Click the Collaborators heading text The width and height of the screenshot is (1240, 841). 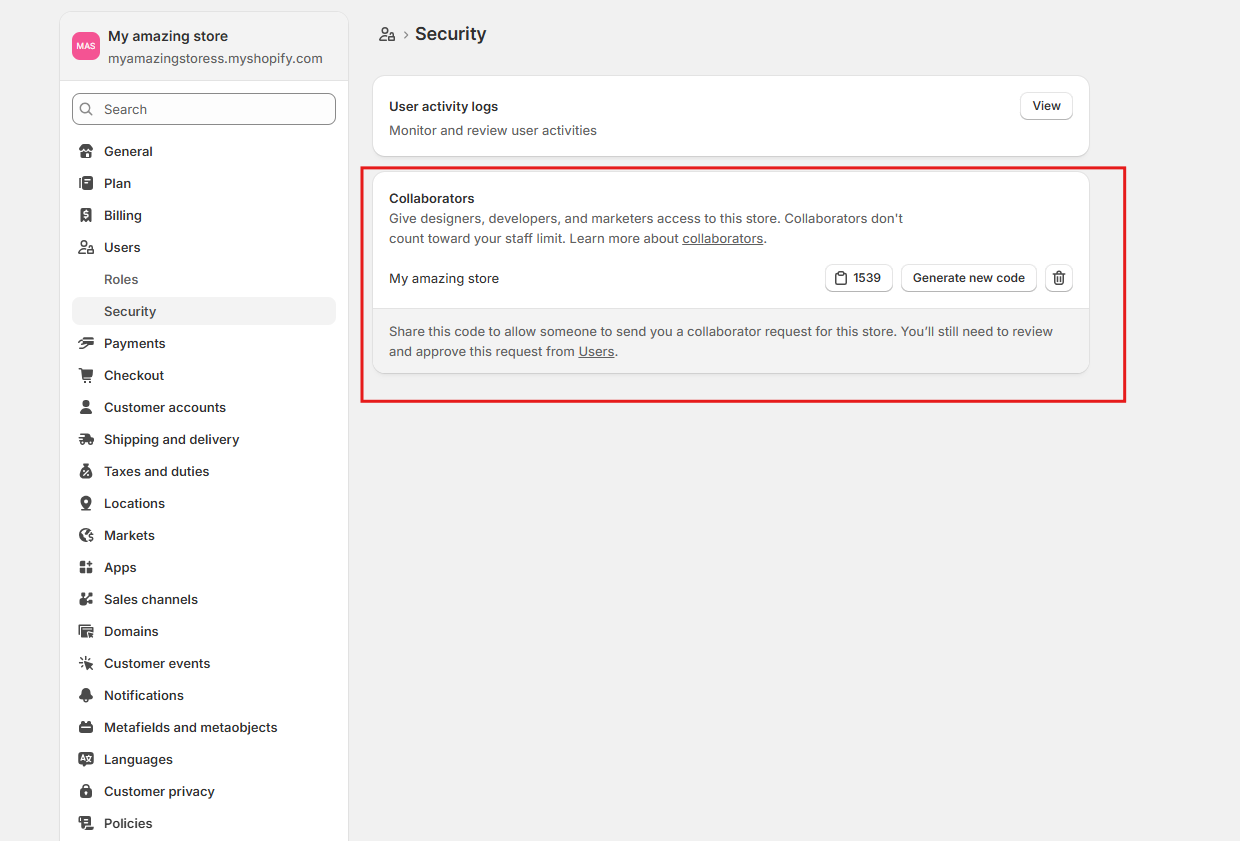[x=432, y=198]
